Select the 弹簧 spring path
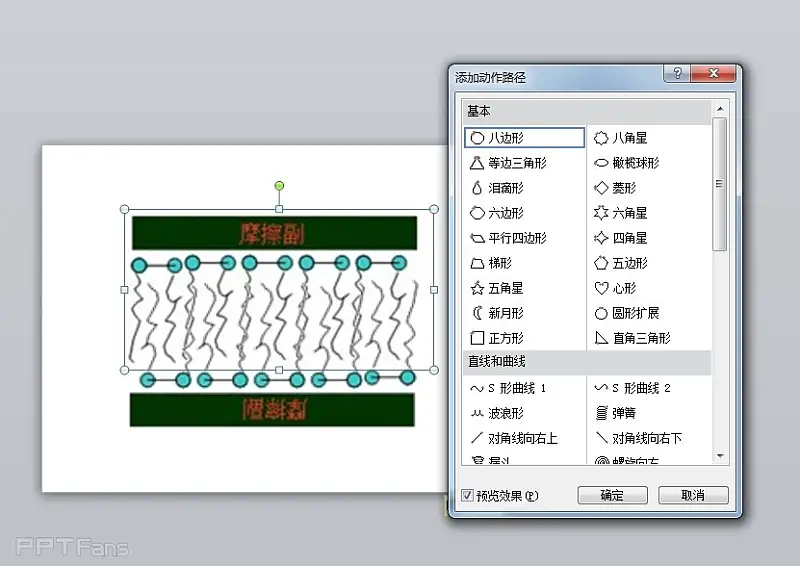 point(623,413)
